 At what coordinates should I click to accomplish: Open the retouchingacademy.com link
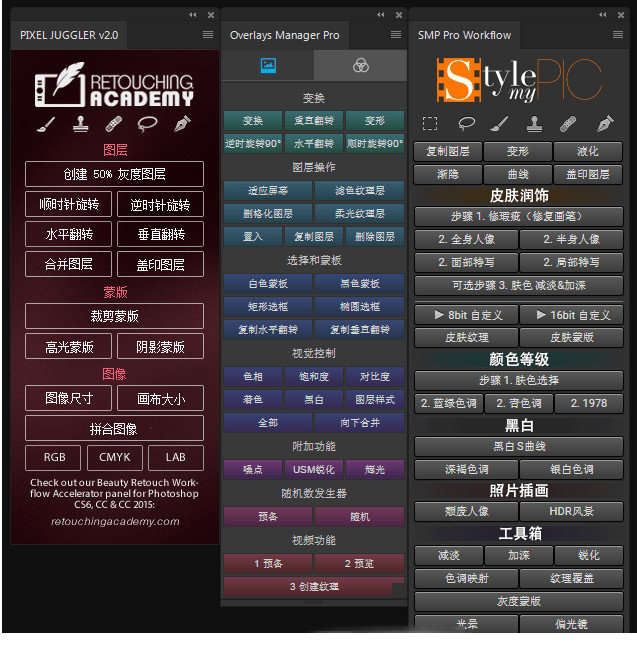pyautogui.click(x=115, y=521)
